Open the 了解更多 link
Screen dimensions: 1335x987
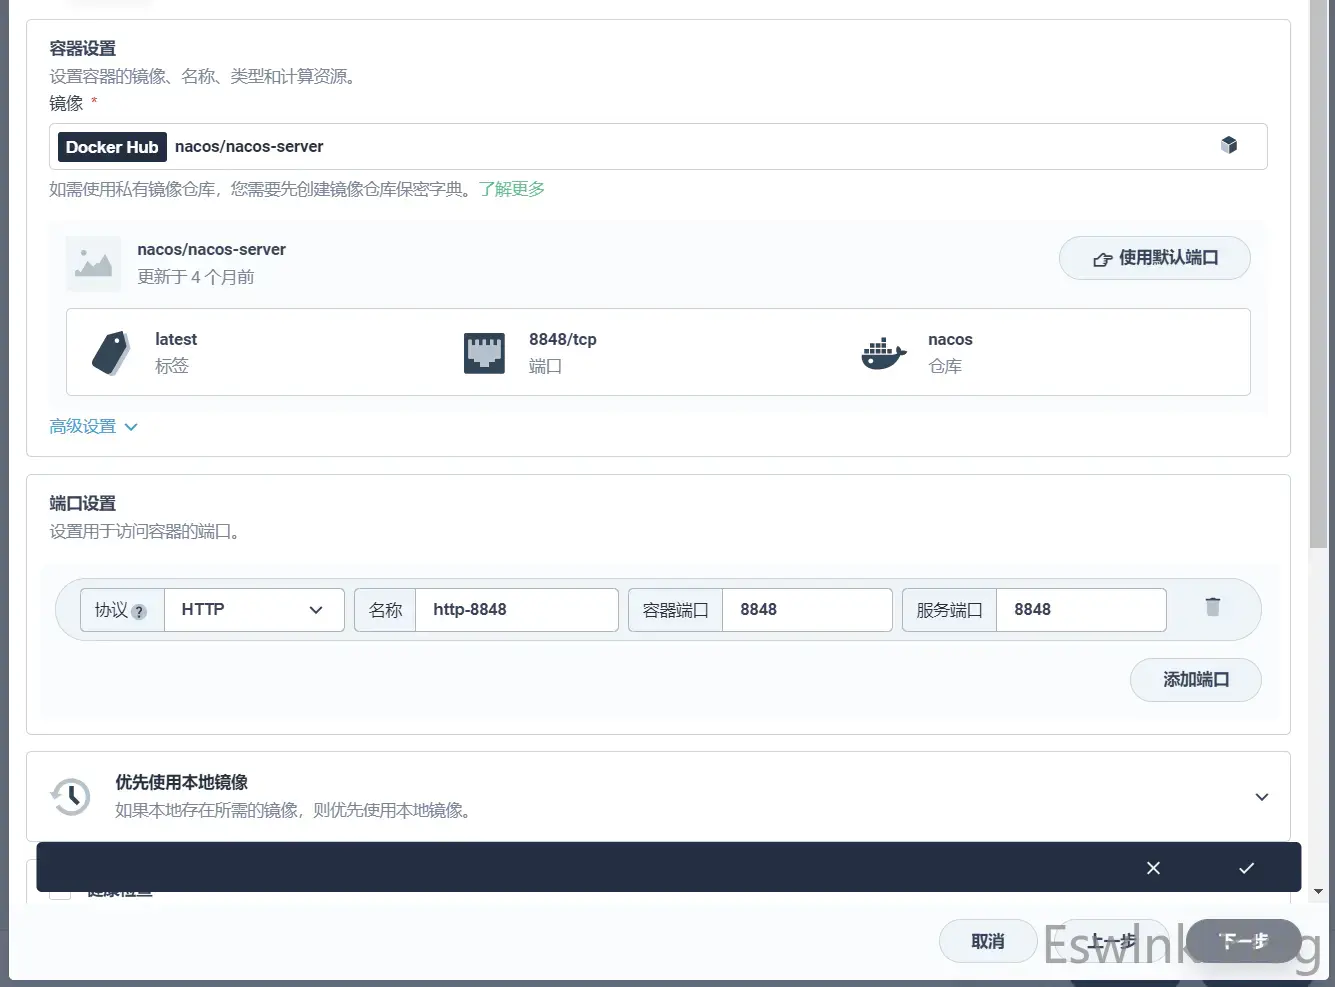pos(511,189)
